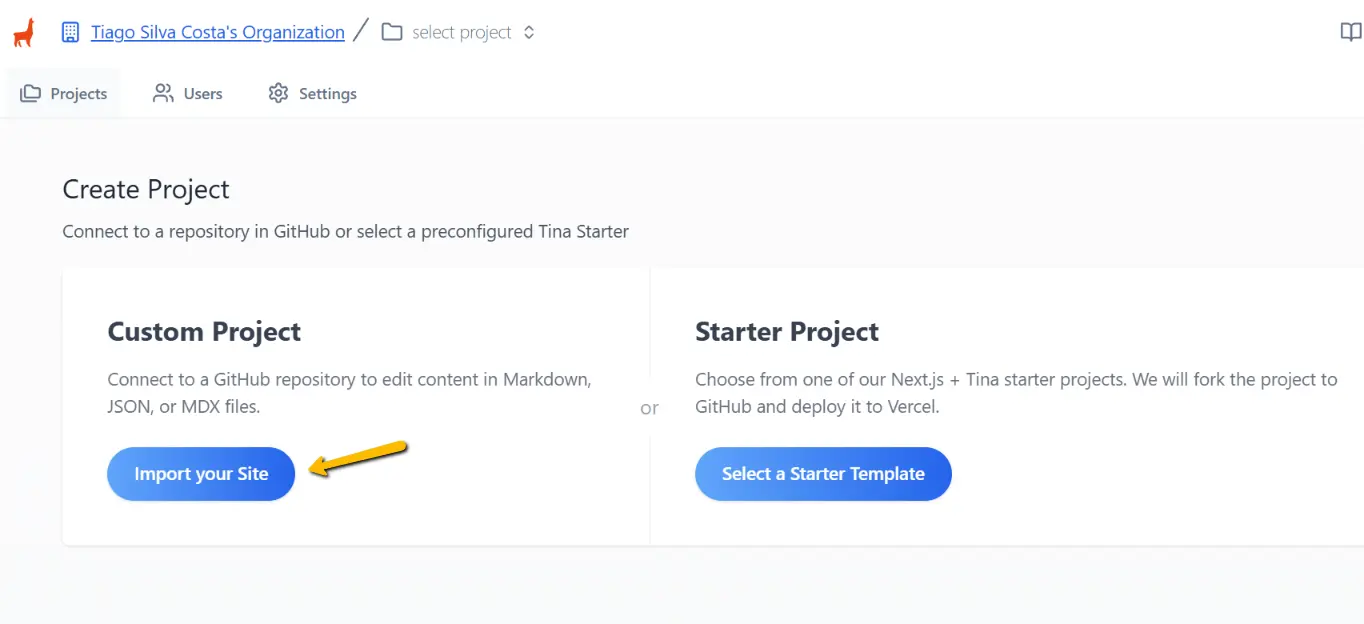
Task: Click the folder icon on the Projects tab
Action: tap(29, 92)
